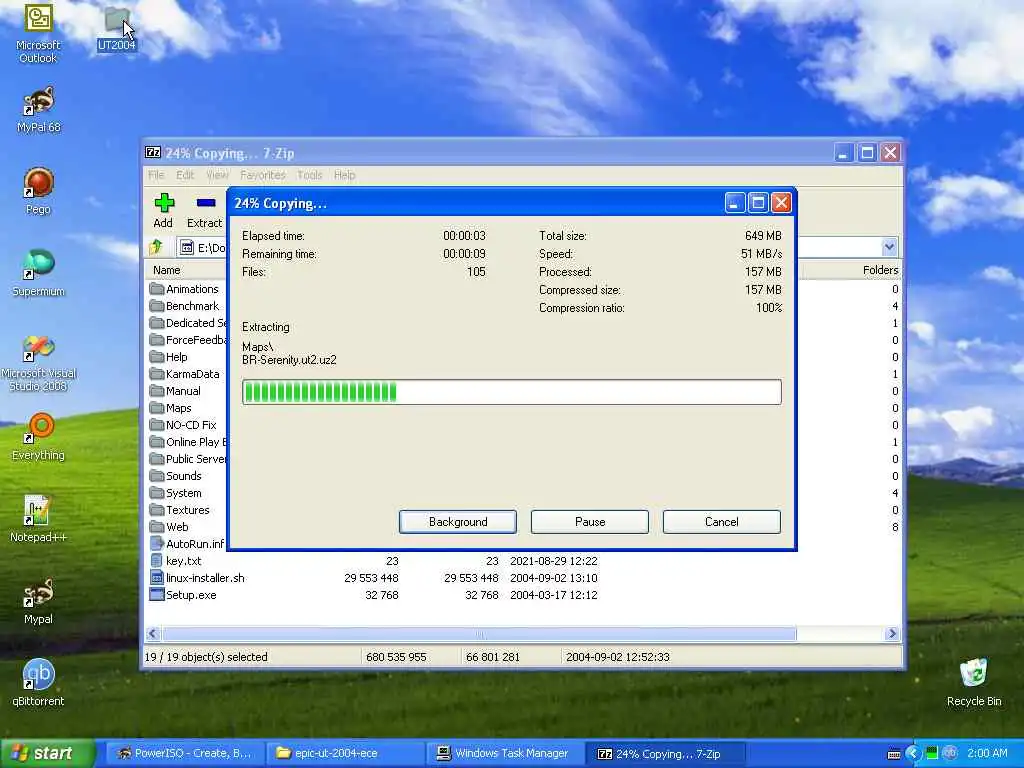Sort files by the Folders column header
This screenshot has width=1024, height=768.
(880, 270)
